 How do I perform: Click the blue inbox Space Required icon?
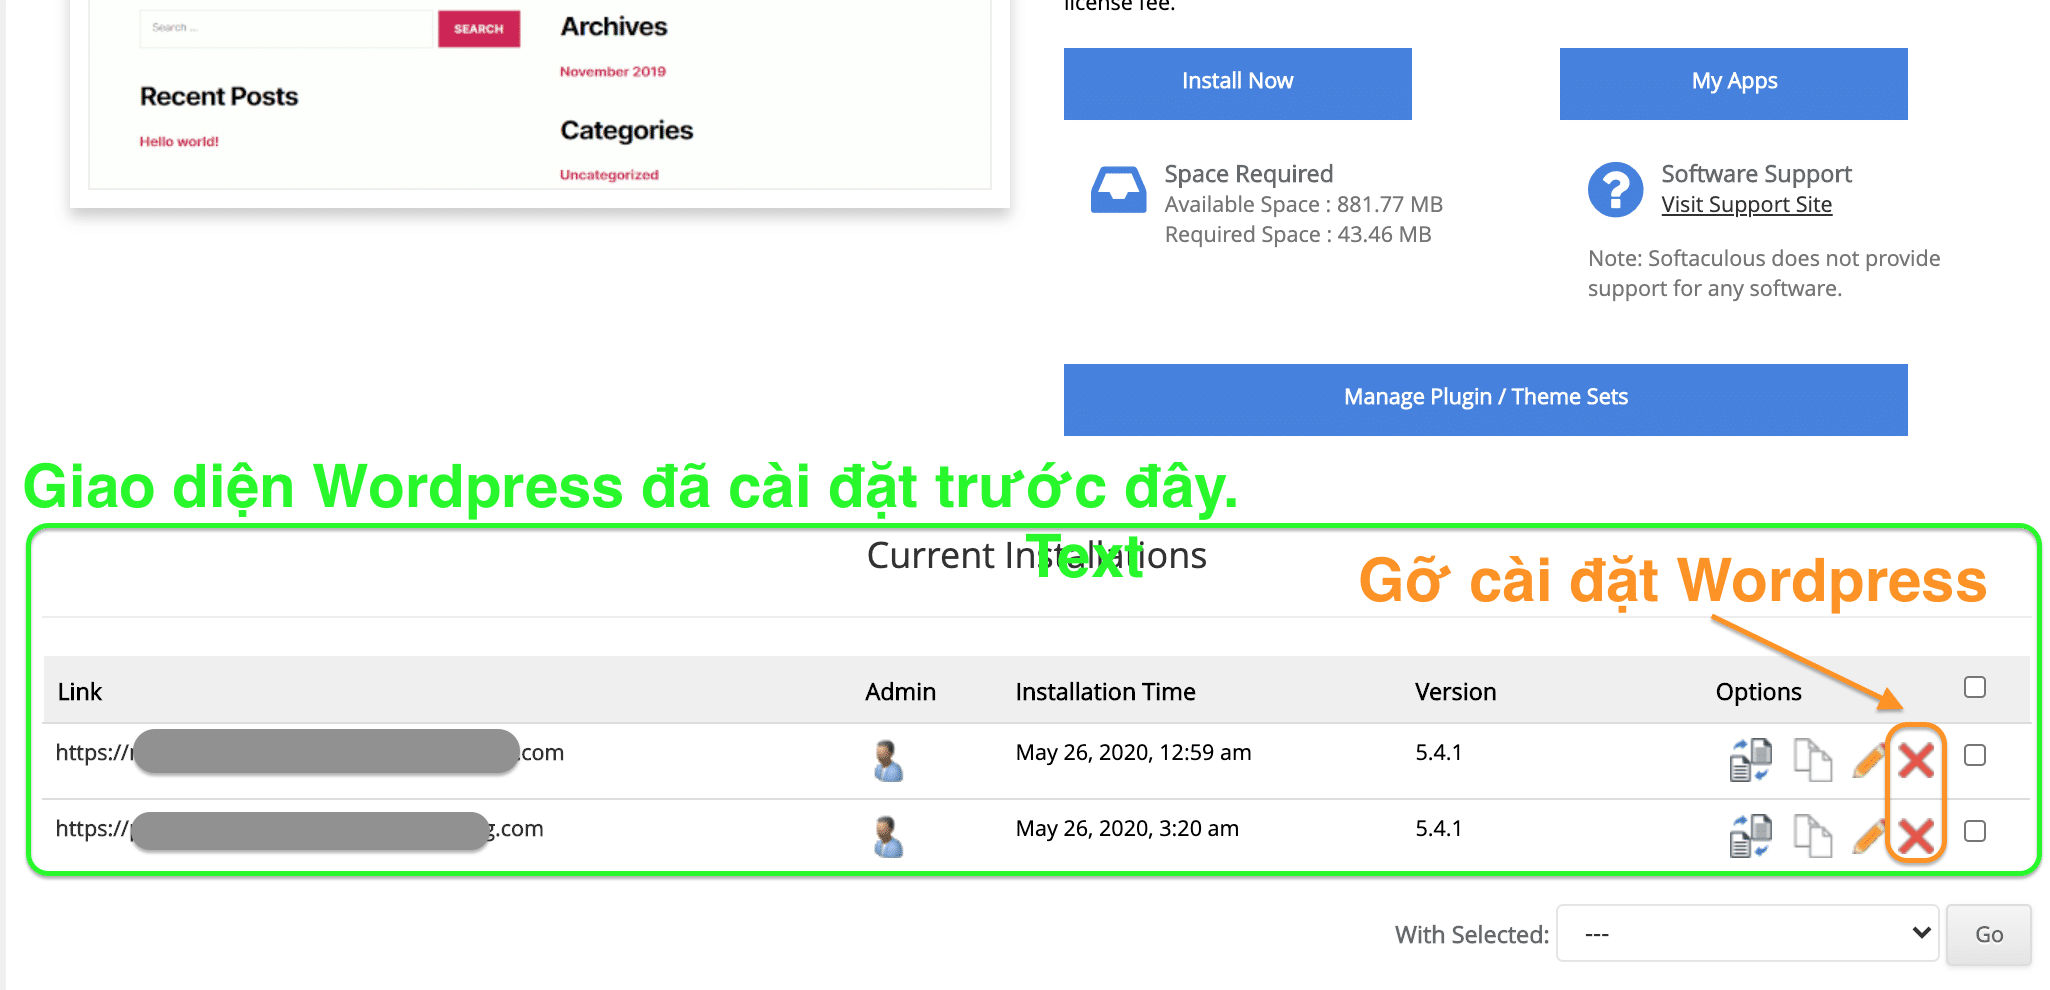(x=1118, y=189)
